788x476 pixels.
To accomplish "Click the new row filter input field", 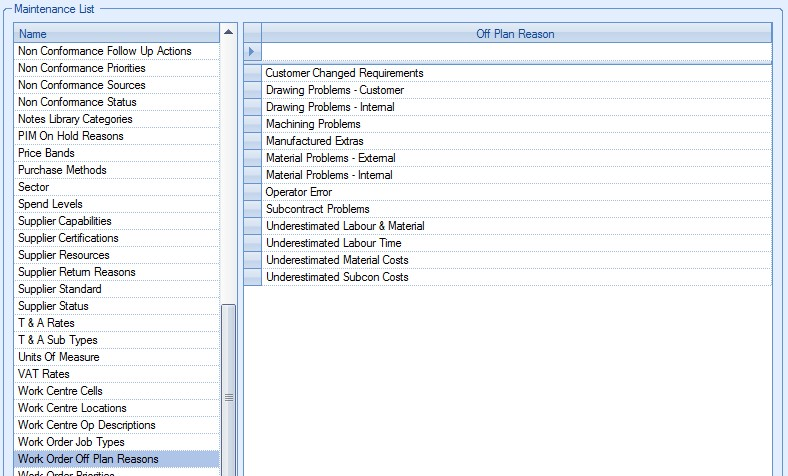I will pos(515,52).
